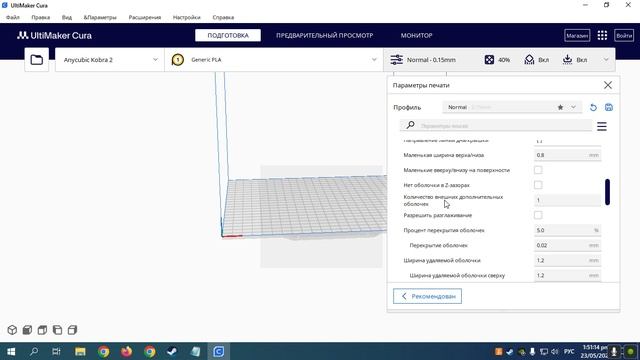
Task: Open the Настройки menu
Action: pos(187,17)
